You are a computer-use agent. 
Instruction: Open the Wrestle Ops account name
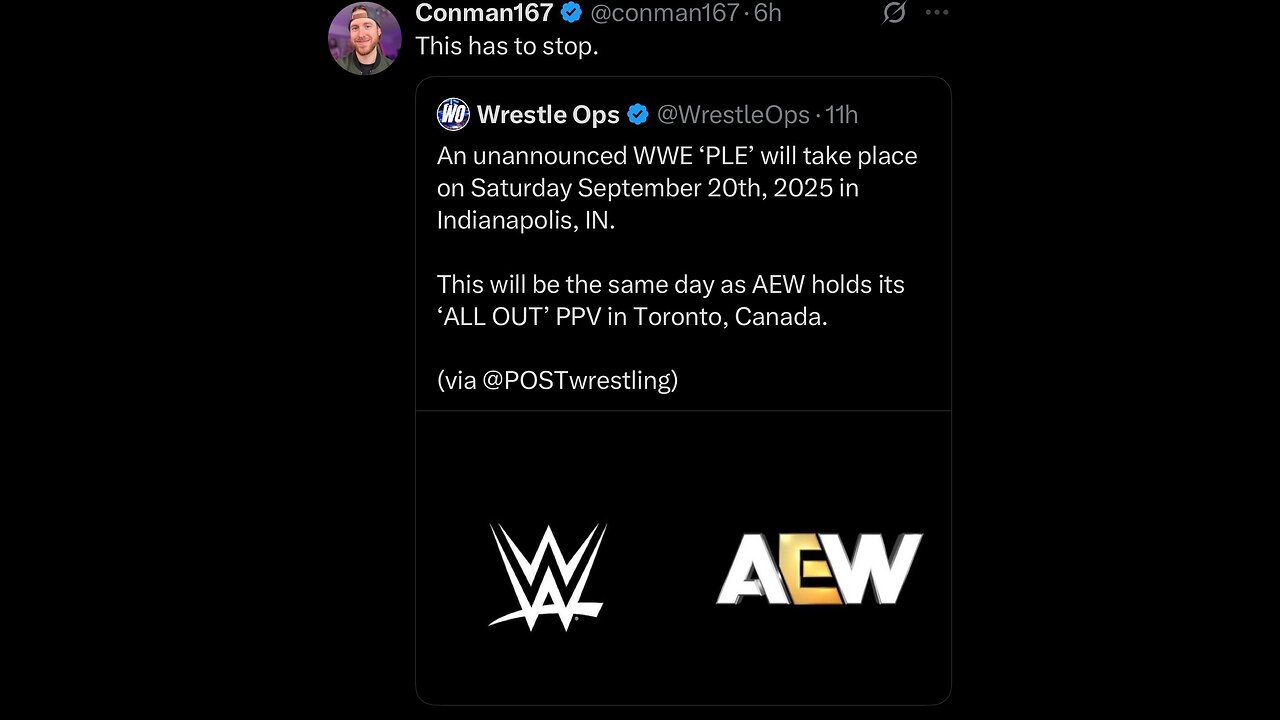548,115
